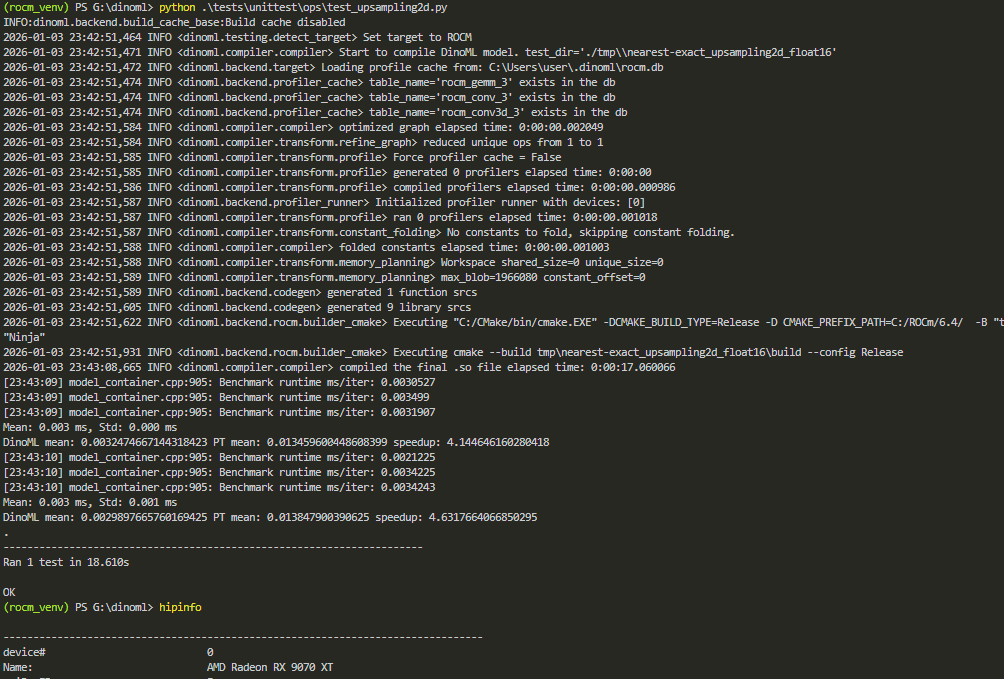Click the '(rocm_venv)' prefix before hipinfo
Screen dimensions: 1004x679
coord(36,607)
